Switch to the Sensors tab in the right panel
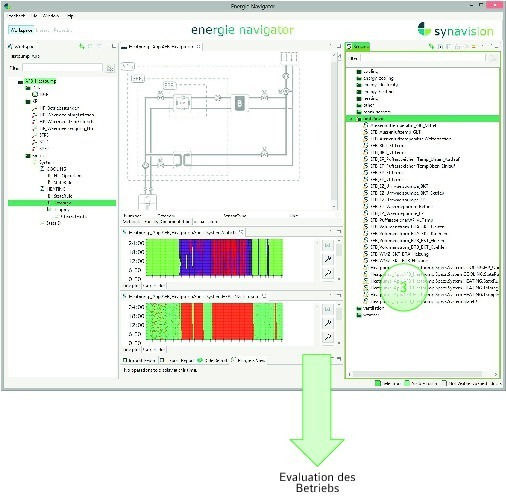 click(x=357, y=47)
